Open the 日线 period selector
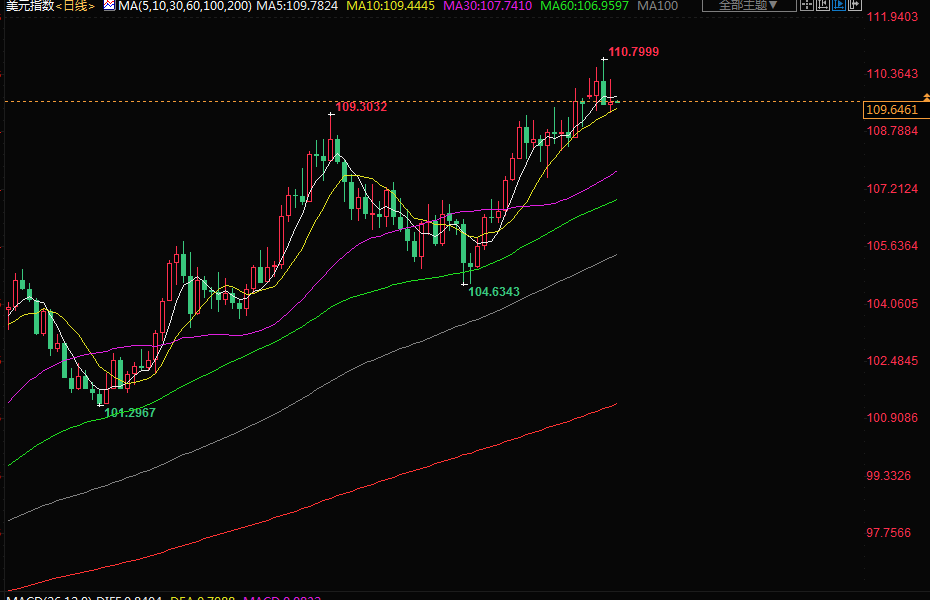This screenshot has height=600, width=930. [76, 6]
